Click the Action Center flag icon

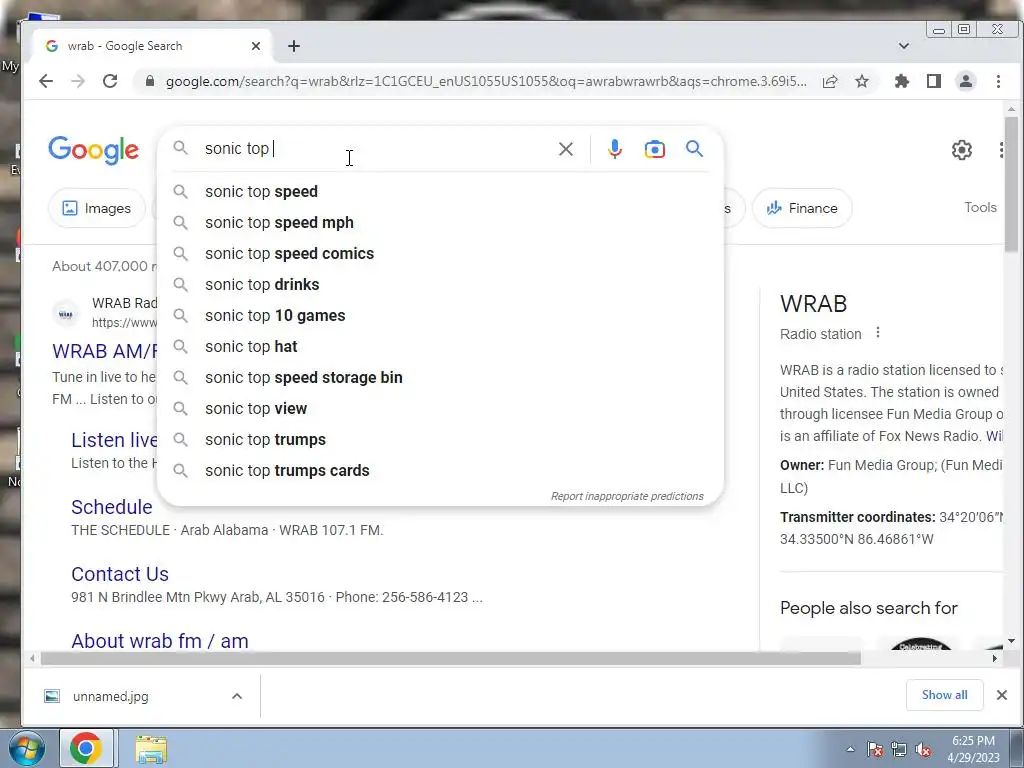875,749
